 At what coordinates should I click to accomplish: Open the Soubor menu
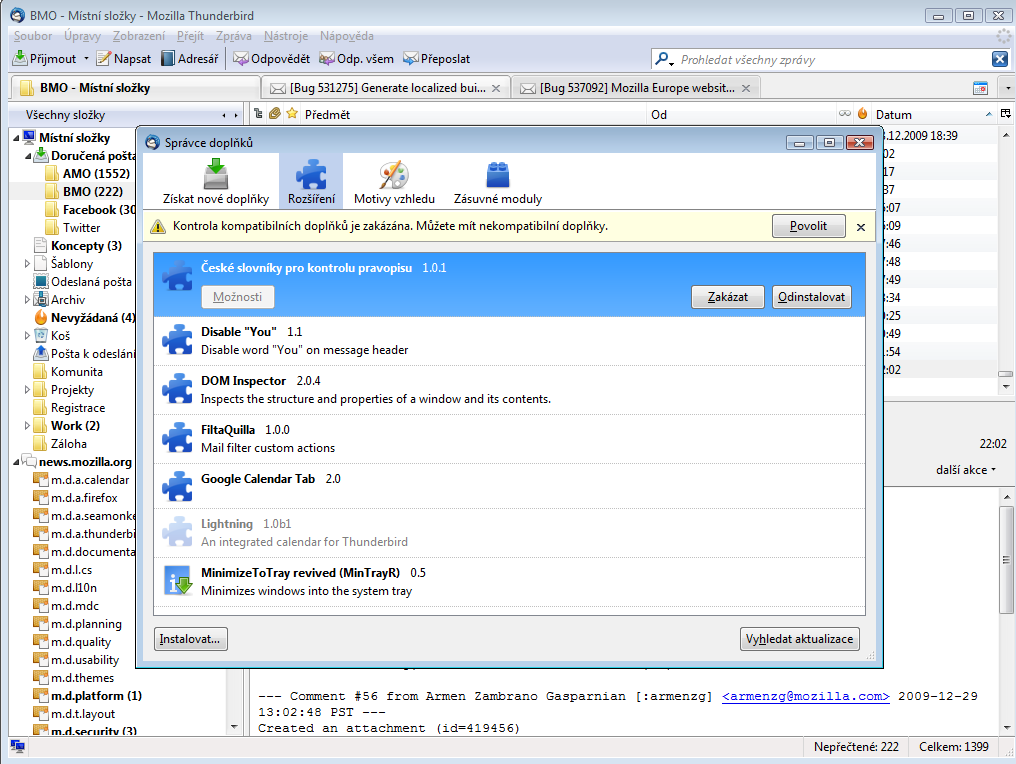tap(32, 36)
